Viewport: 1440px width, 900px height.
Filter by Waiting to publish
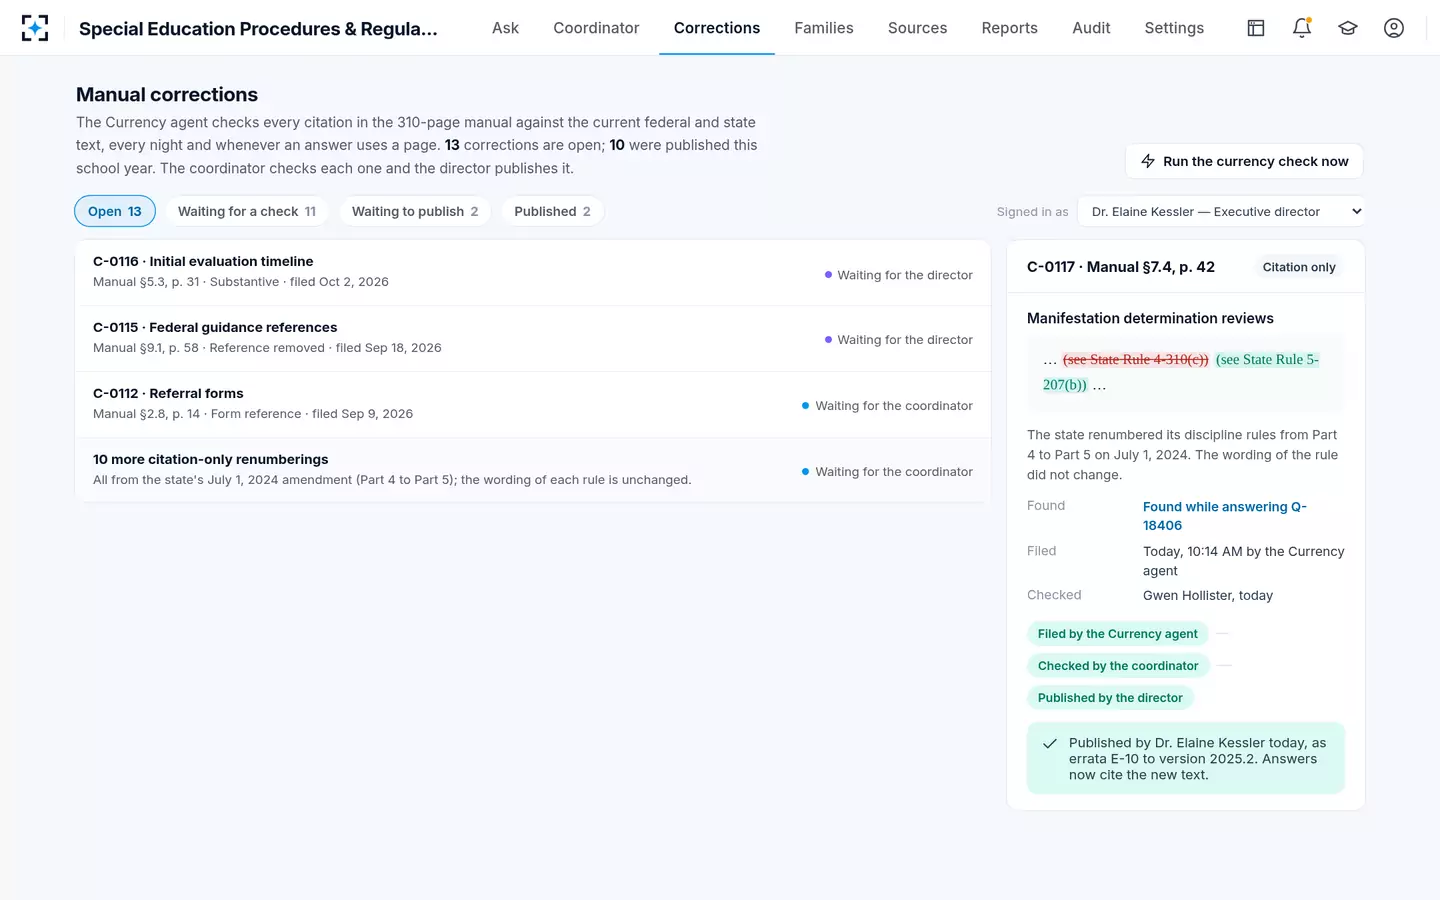point(415,211)
